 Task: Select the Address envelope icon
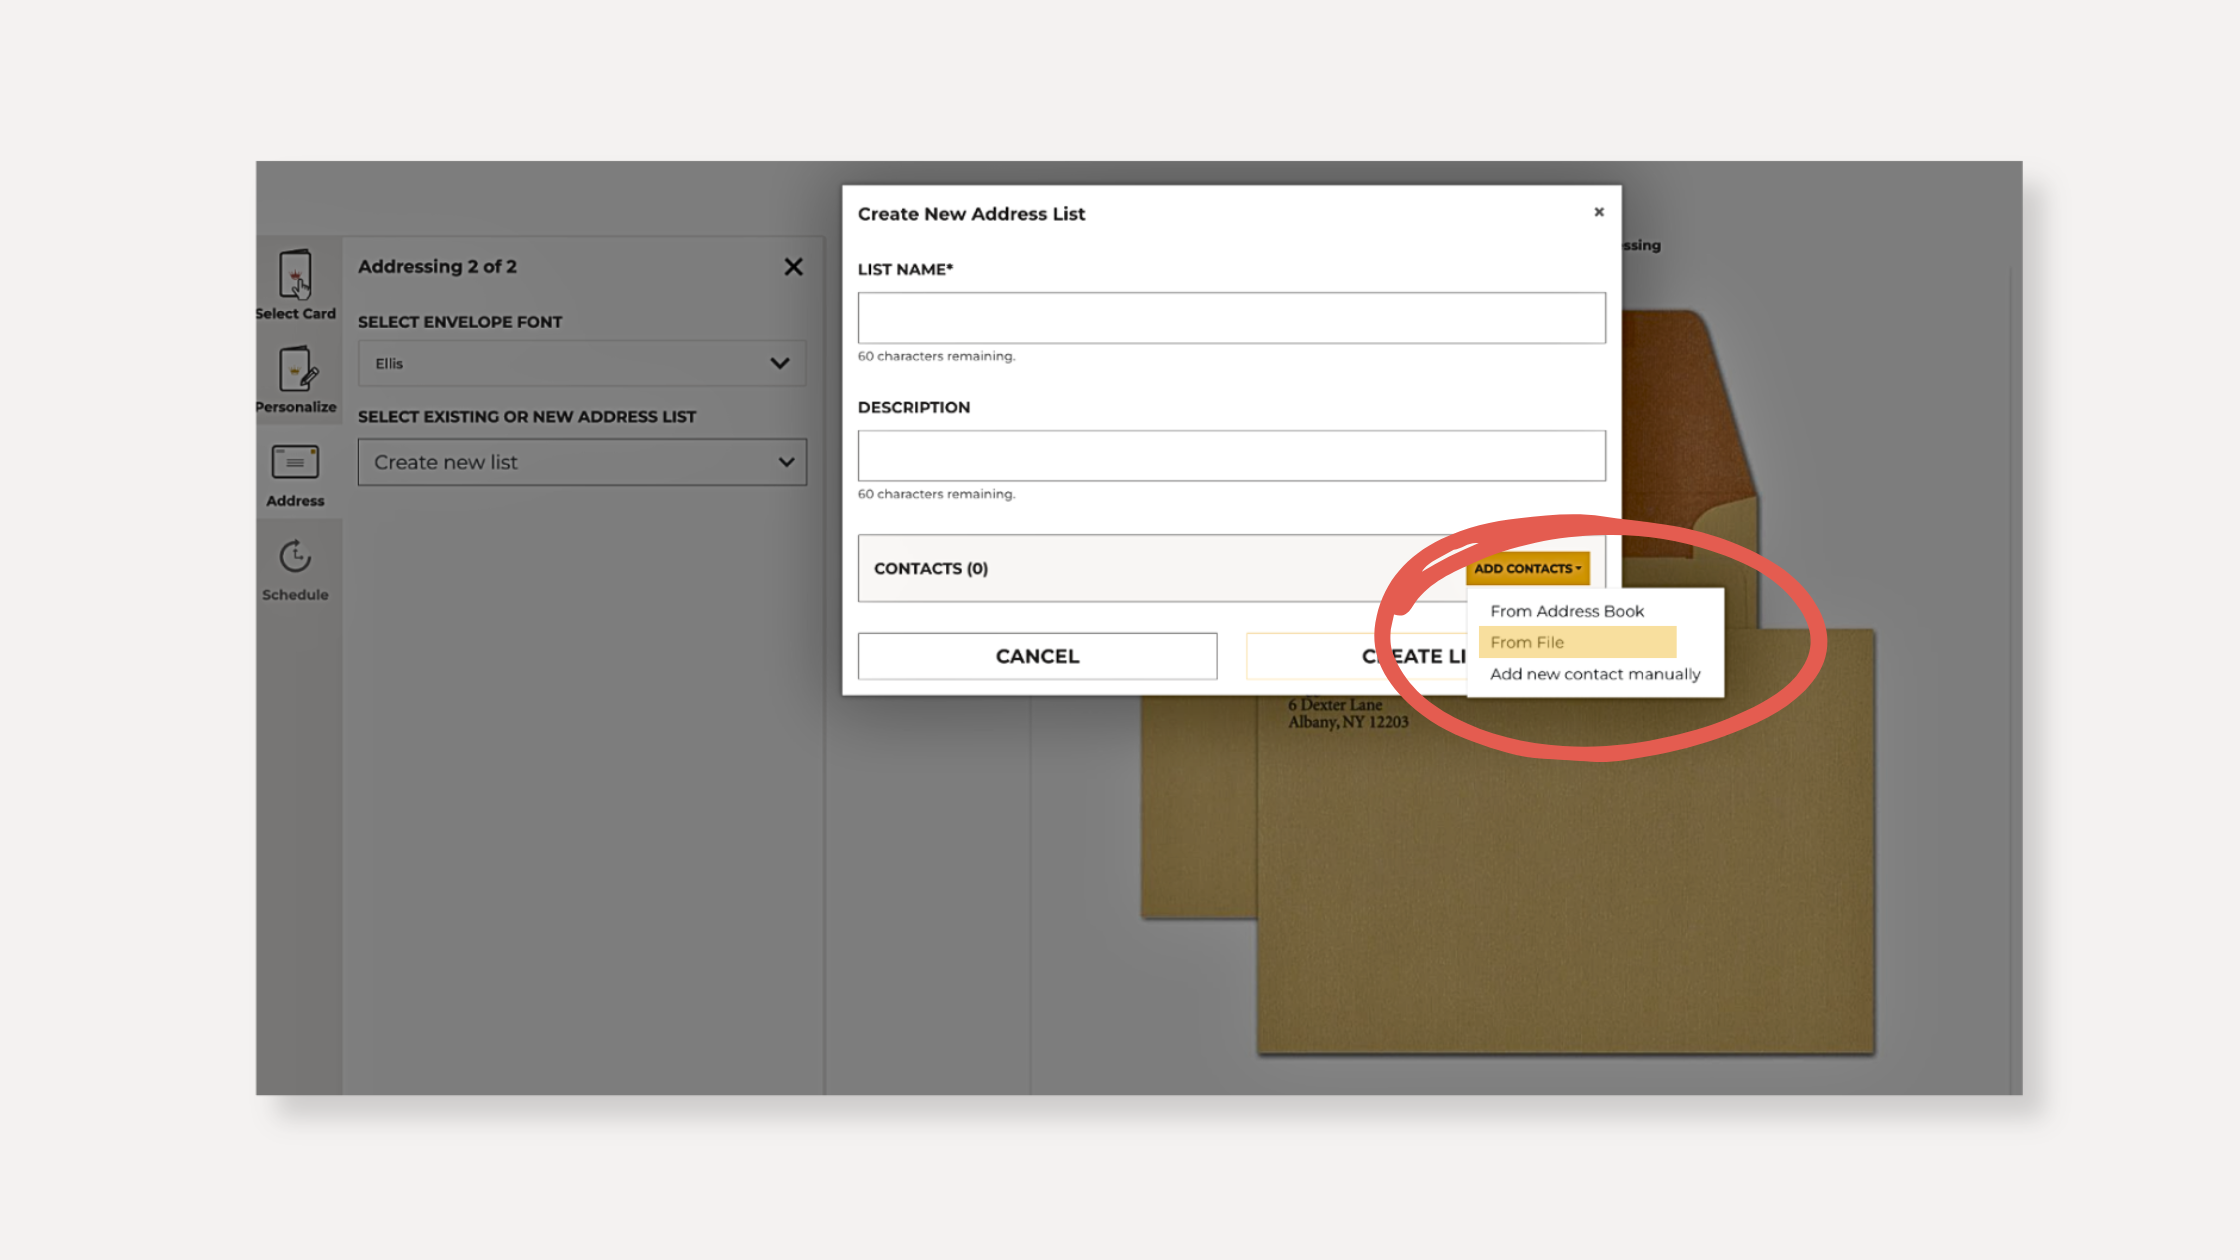(295, 463)
